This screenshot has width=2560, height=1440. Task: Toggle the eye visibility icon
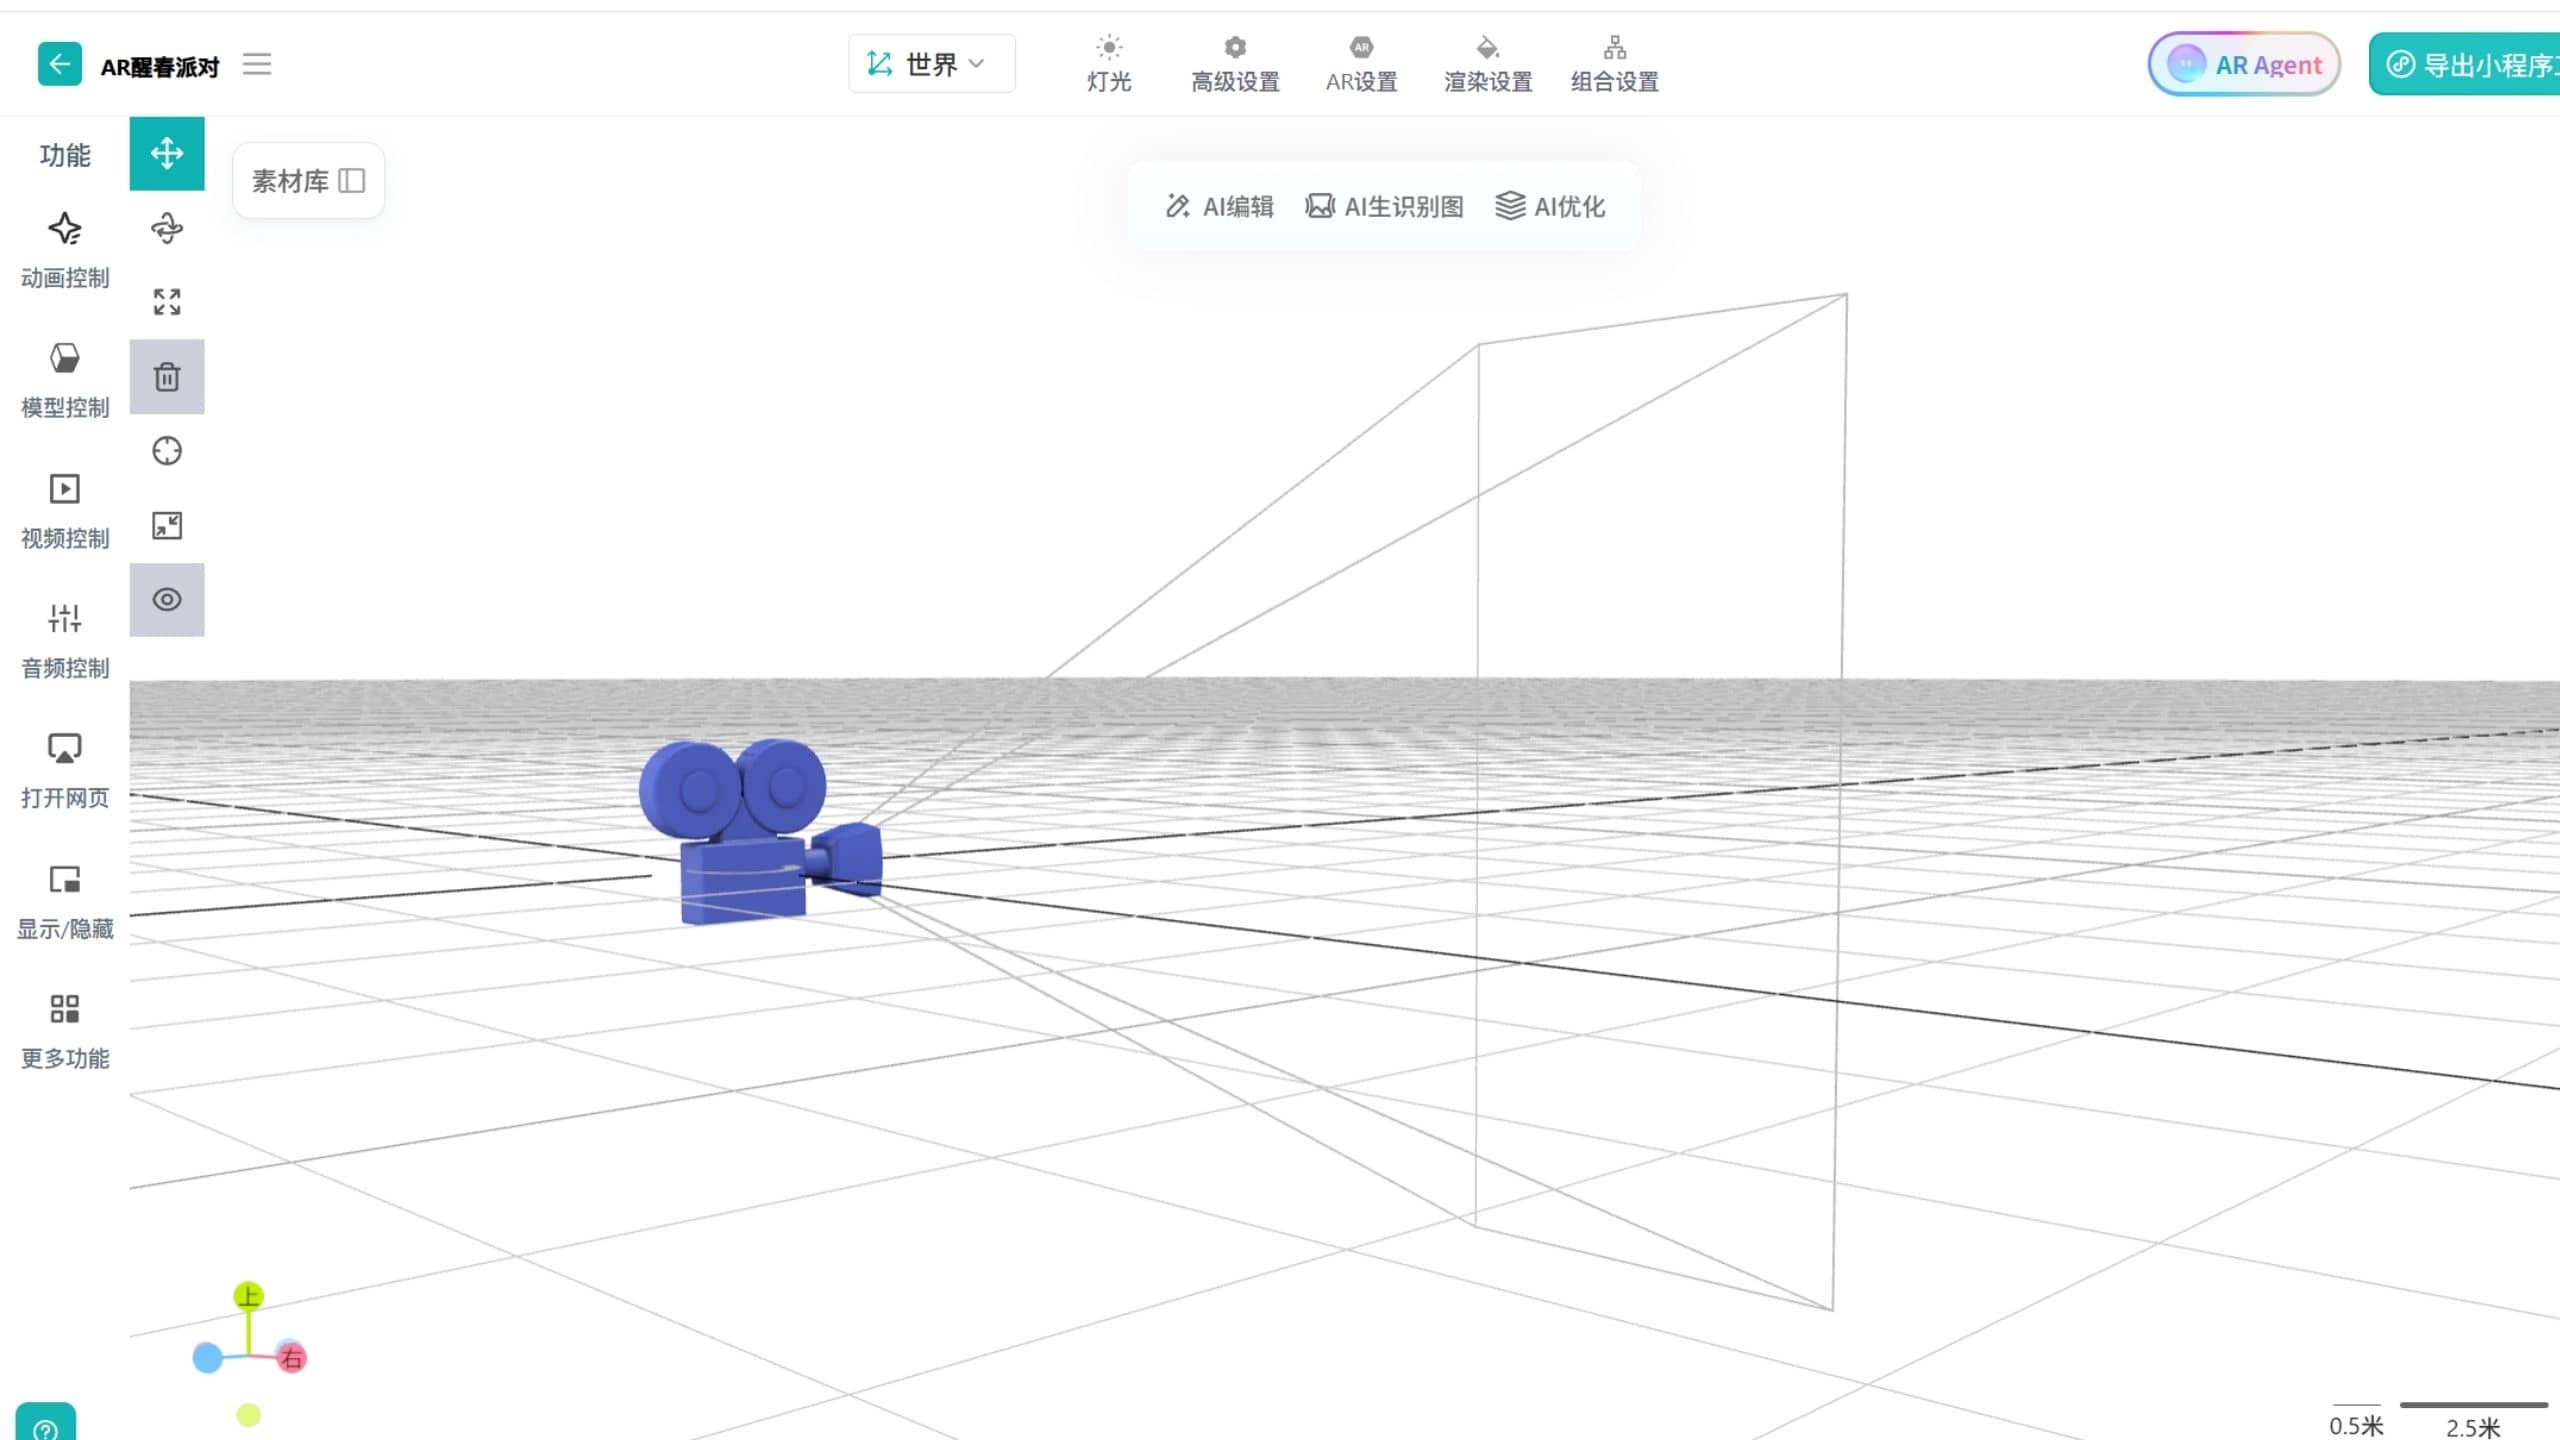tap(167, 600)
